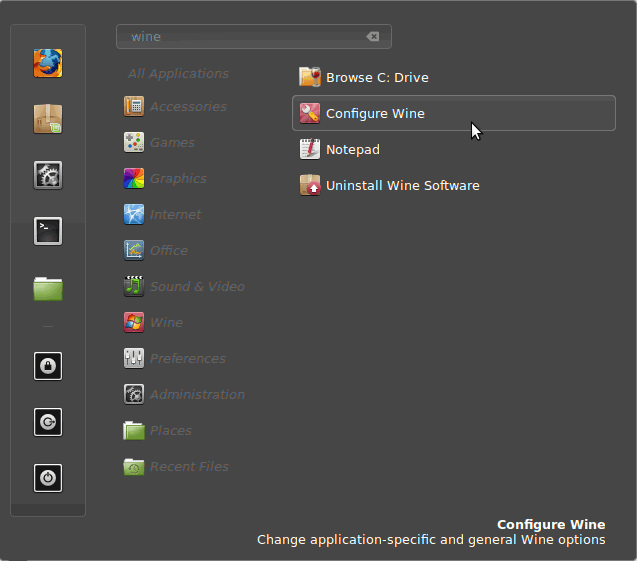Screen dimensions: 638x561
Task: Open System Settings gear icon
Action: point(47,175)
